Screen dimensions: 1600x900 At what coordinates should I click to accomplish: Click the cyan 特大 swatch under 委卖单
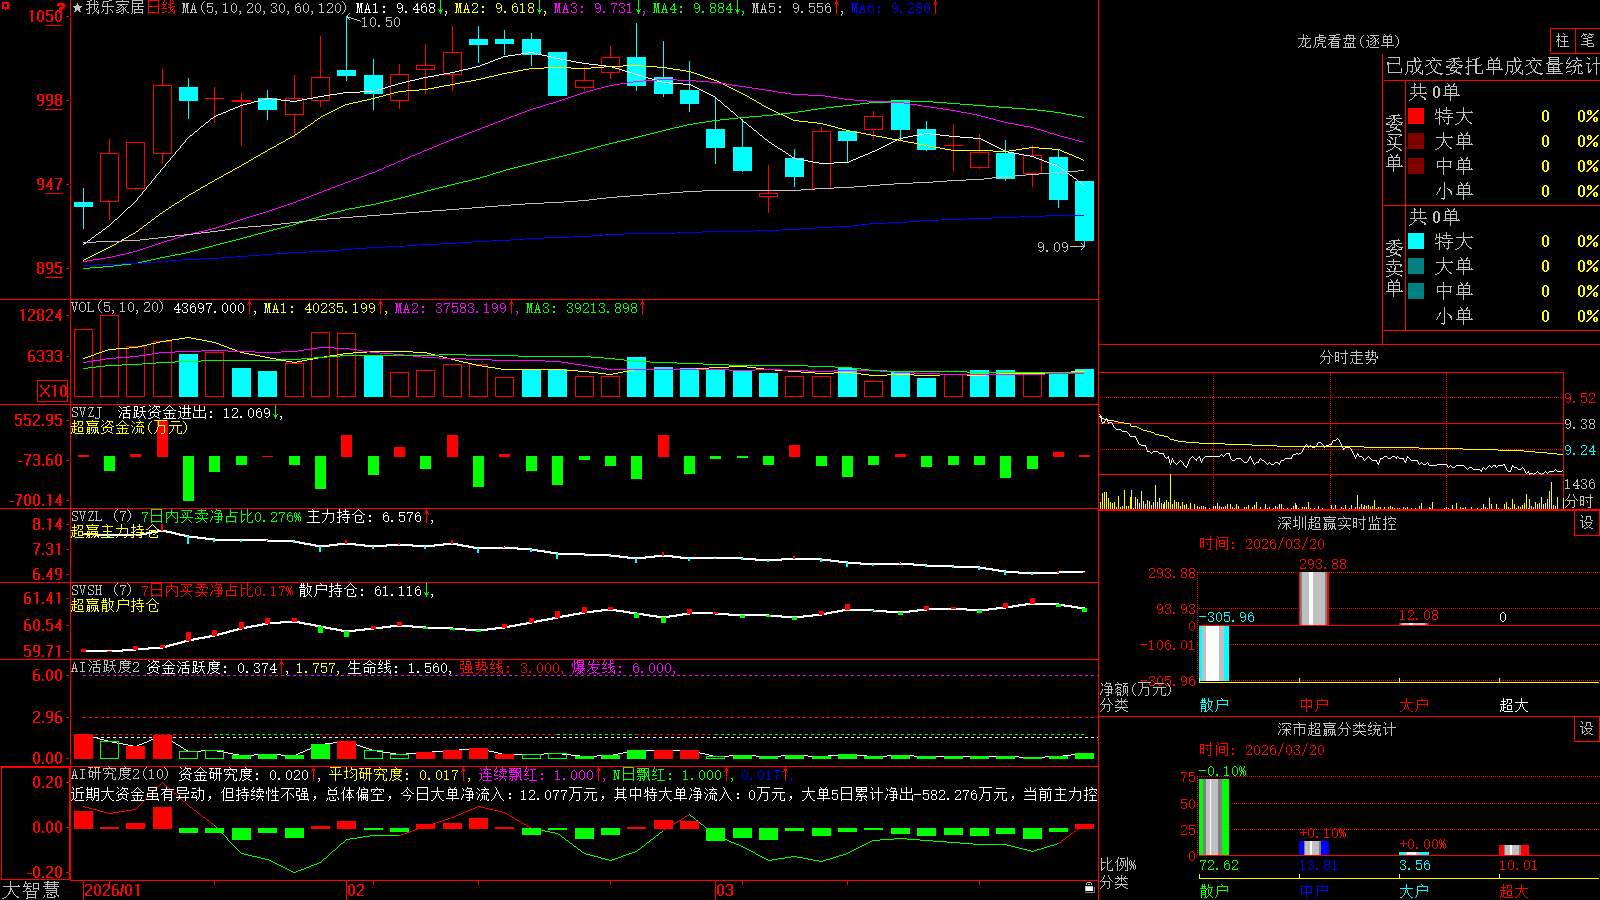pyautogui.click(x=1416, y=241)
